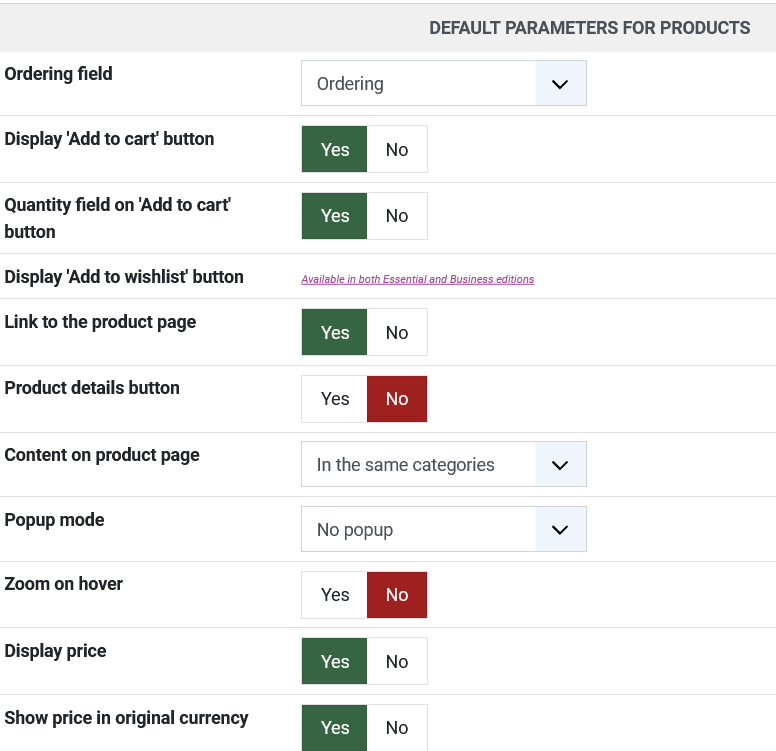The height and width of the screenshot is (751, 776).
Task: Click the No popup chevron arrow
Action: 560,530
